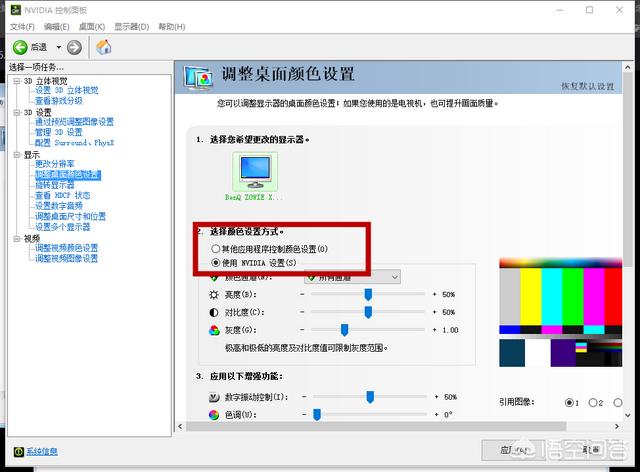Open 配置 Surround、PhysX in the tree
This screenshot has width=640, height=472.
(x=74, y=143)
